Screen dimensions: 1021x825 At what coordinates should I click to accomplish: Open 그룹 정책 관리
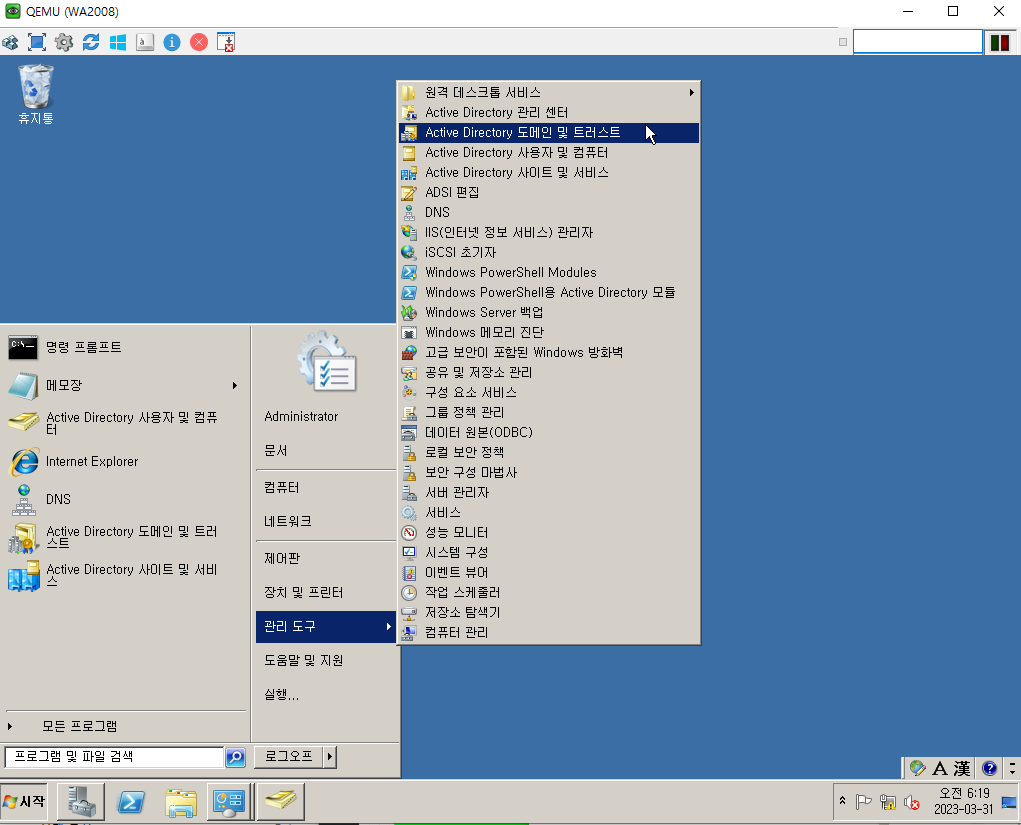coord(549,412)
